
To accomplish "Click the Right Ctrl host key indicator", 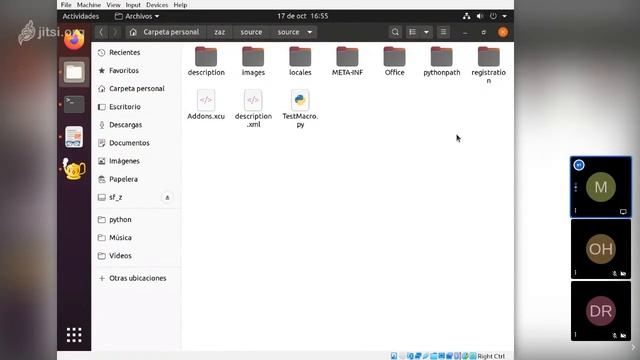I will click(x=491, y=356).
